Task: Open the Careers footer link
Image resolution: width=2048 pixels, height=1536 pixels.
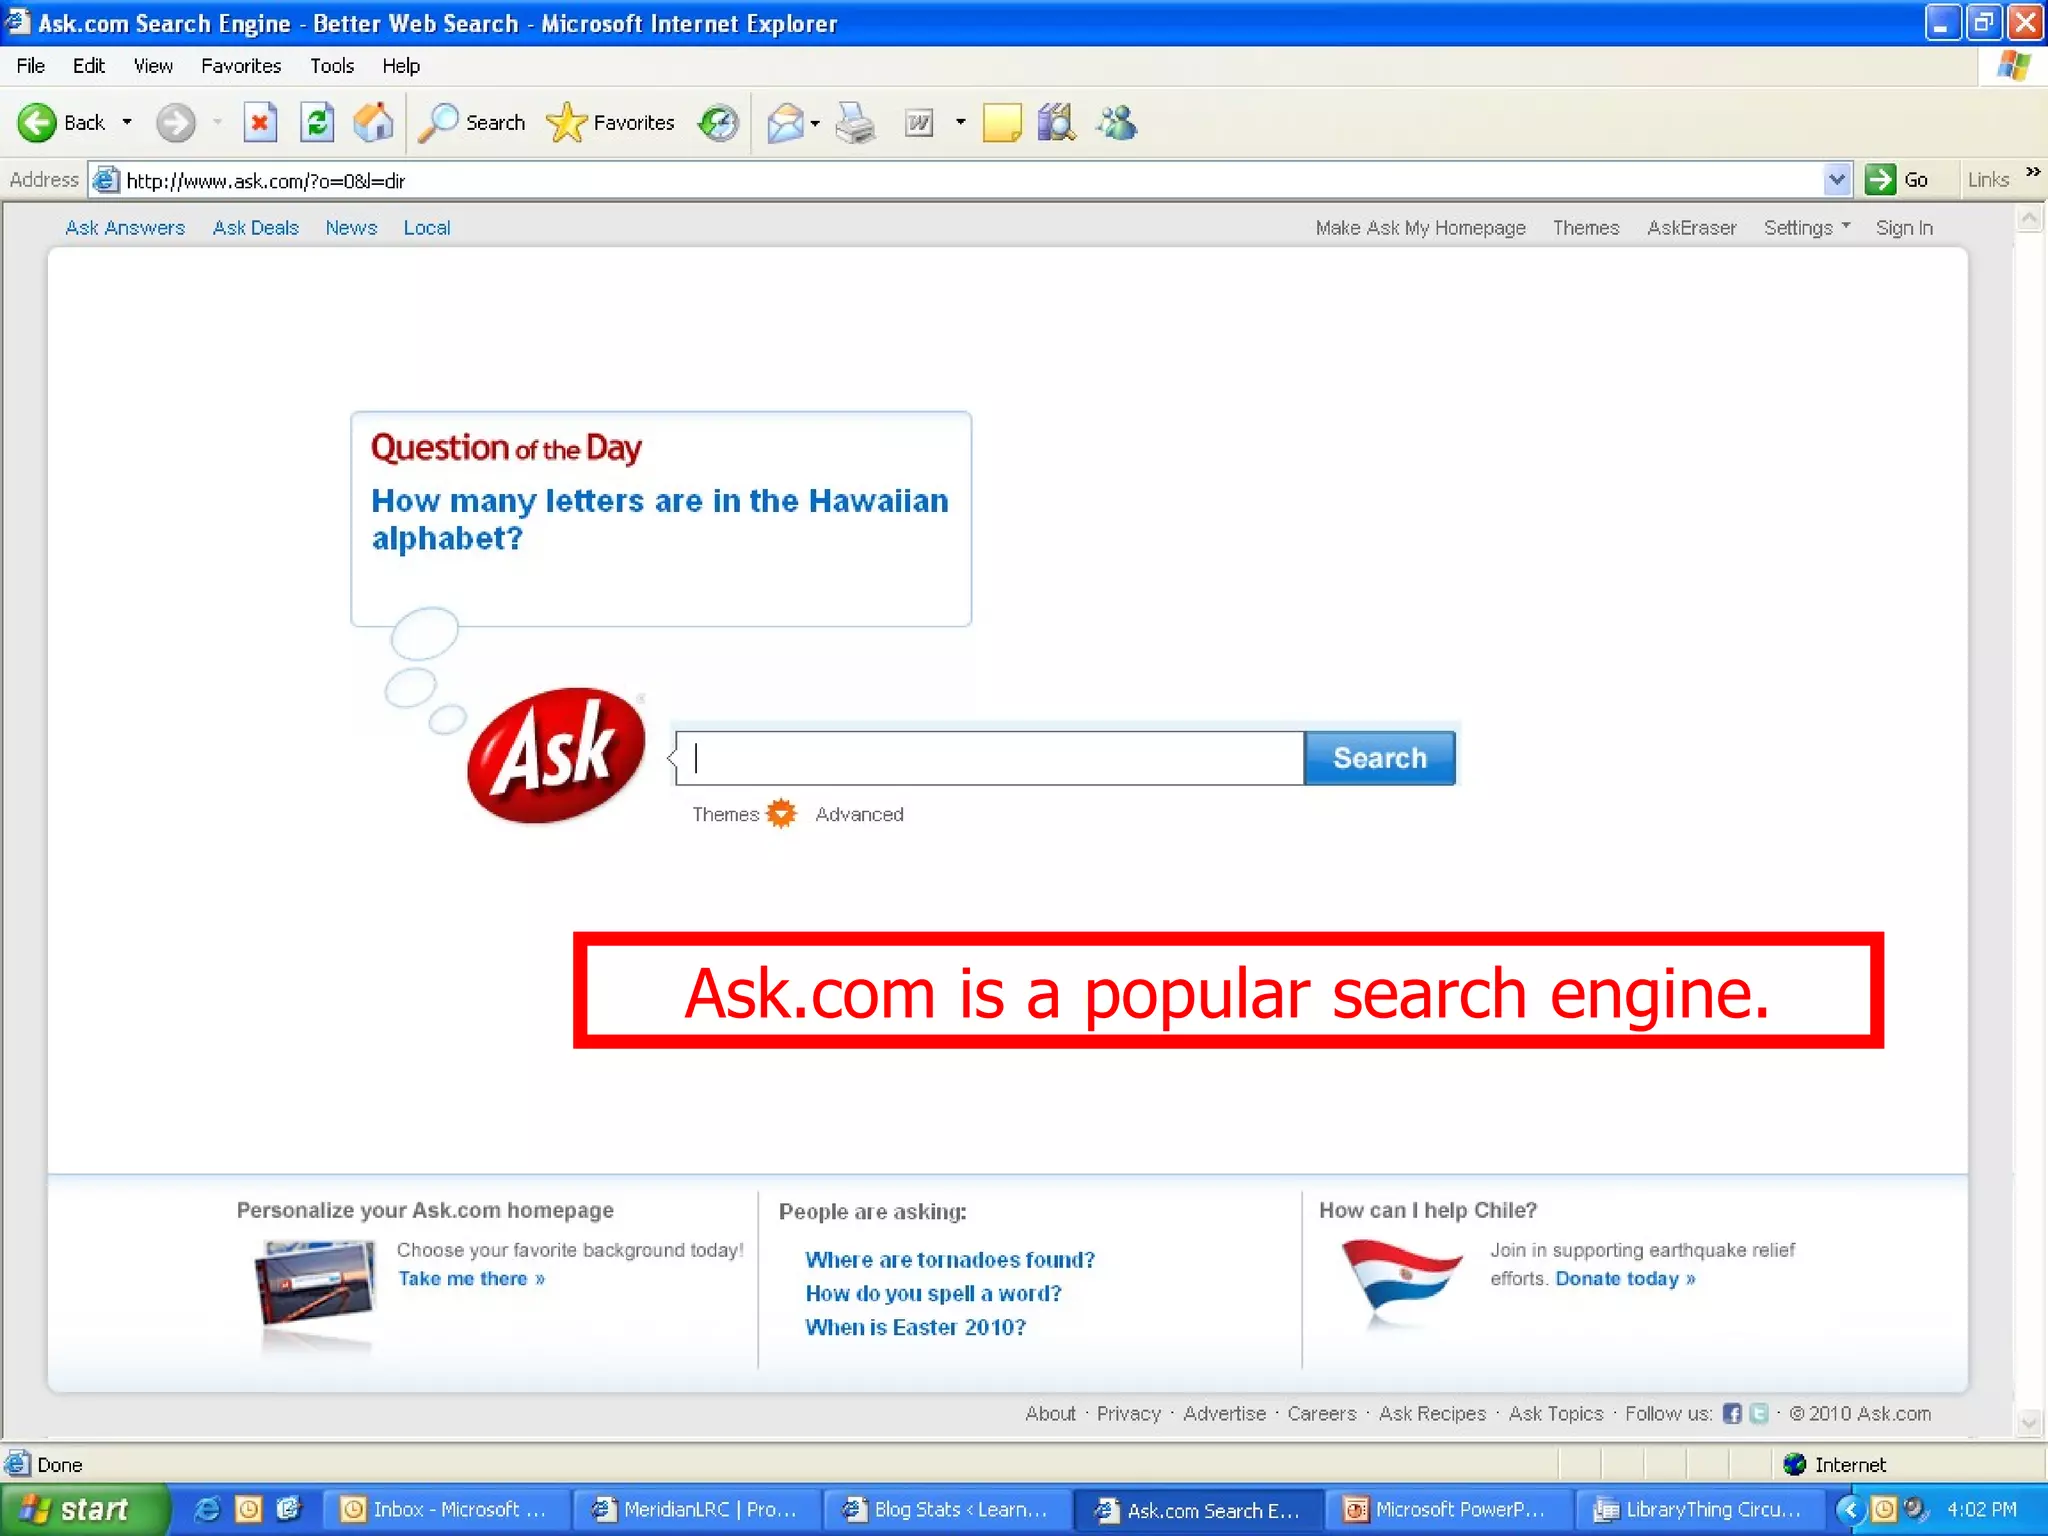Action: 1321,1414
